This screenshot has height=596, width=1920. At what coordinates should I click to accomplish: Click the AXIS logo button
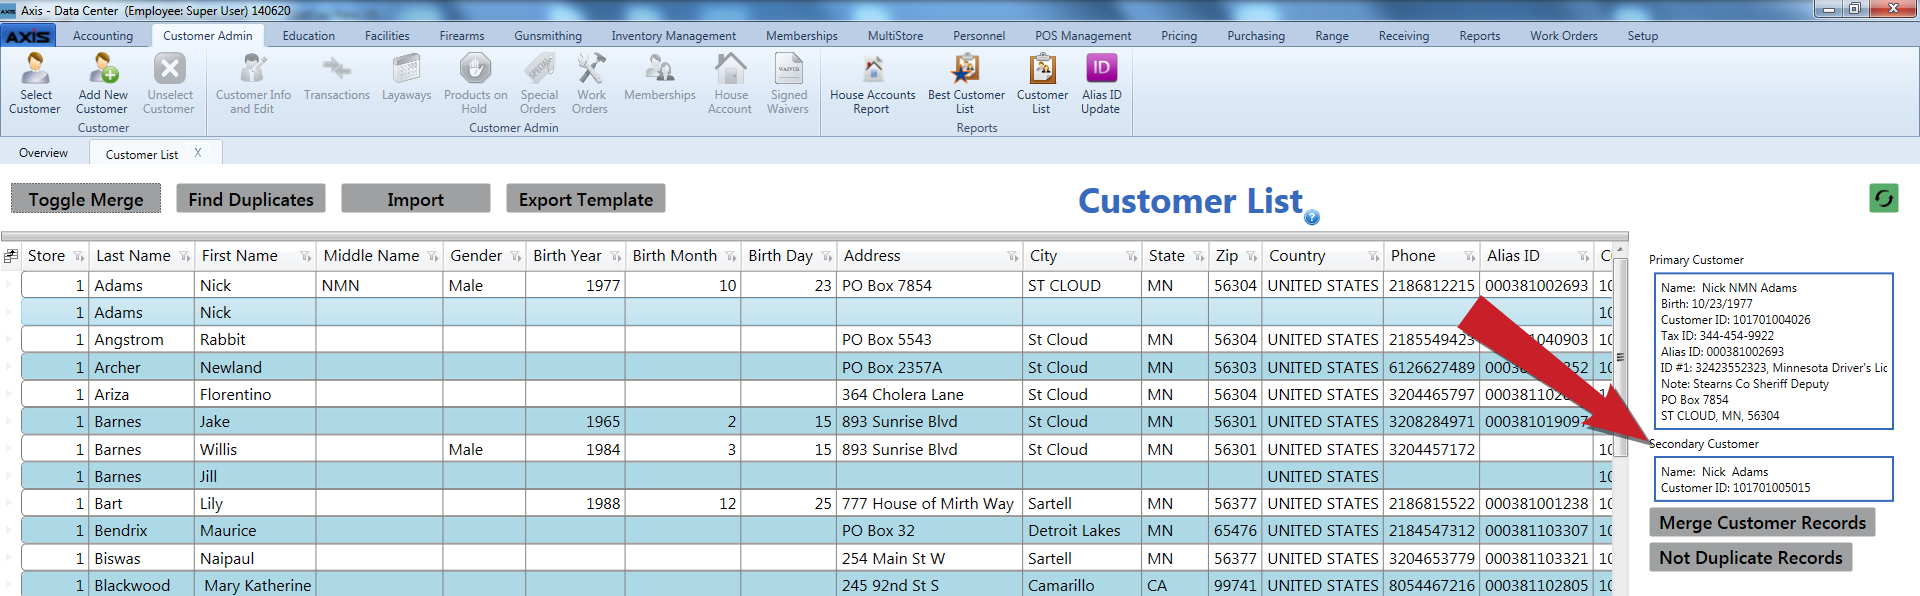pos(28,36)
